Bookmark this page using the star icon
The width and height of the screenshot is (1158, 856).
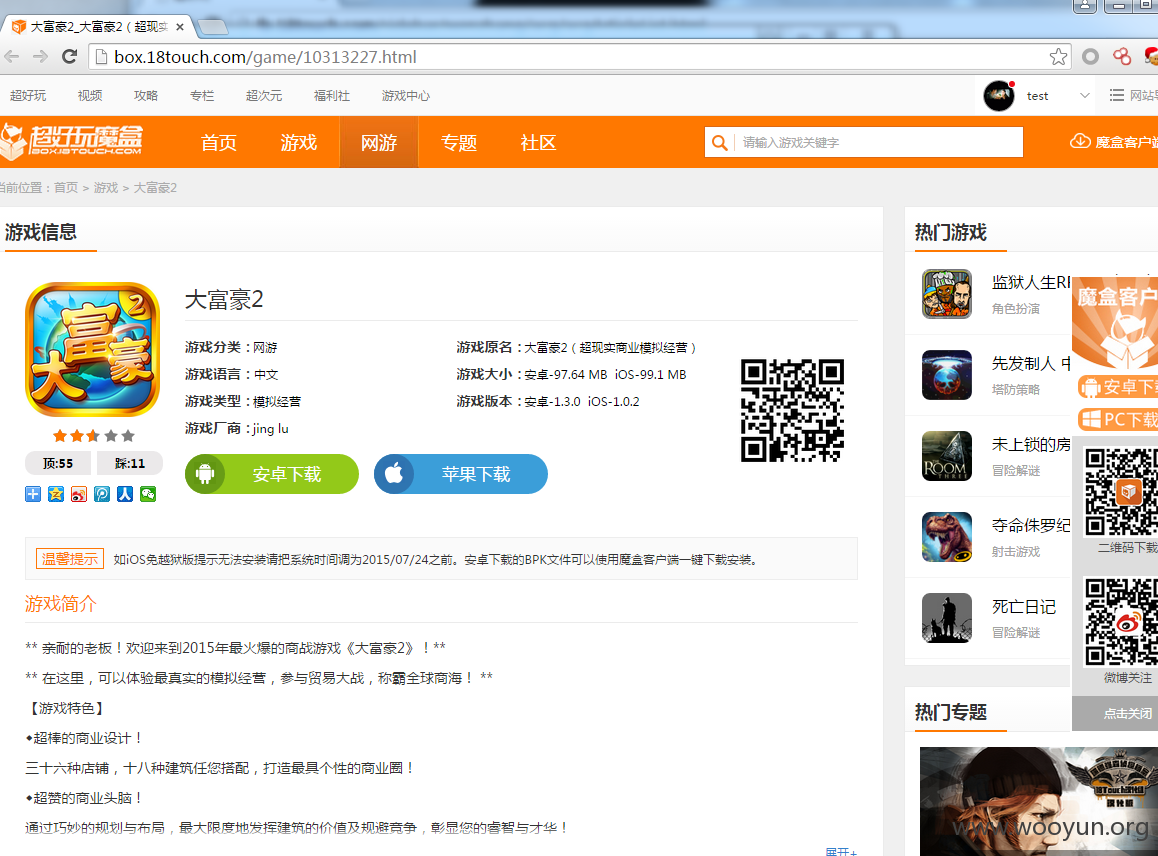[x=1058, y=57]
